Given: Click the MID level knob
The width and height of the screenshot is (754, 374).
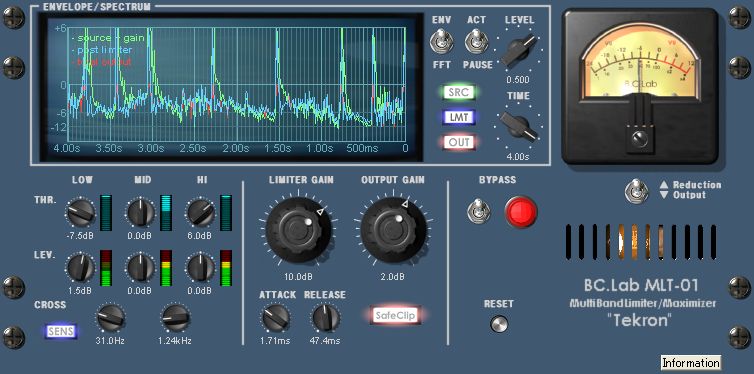Looking at the screenshot, I should (141, 268).
